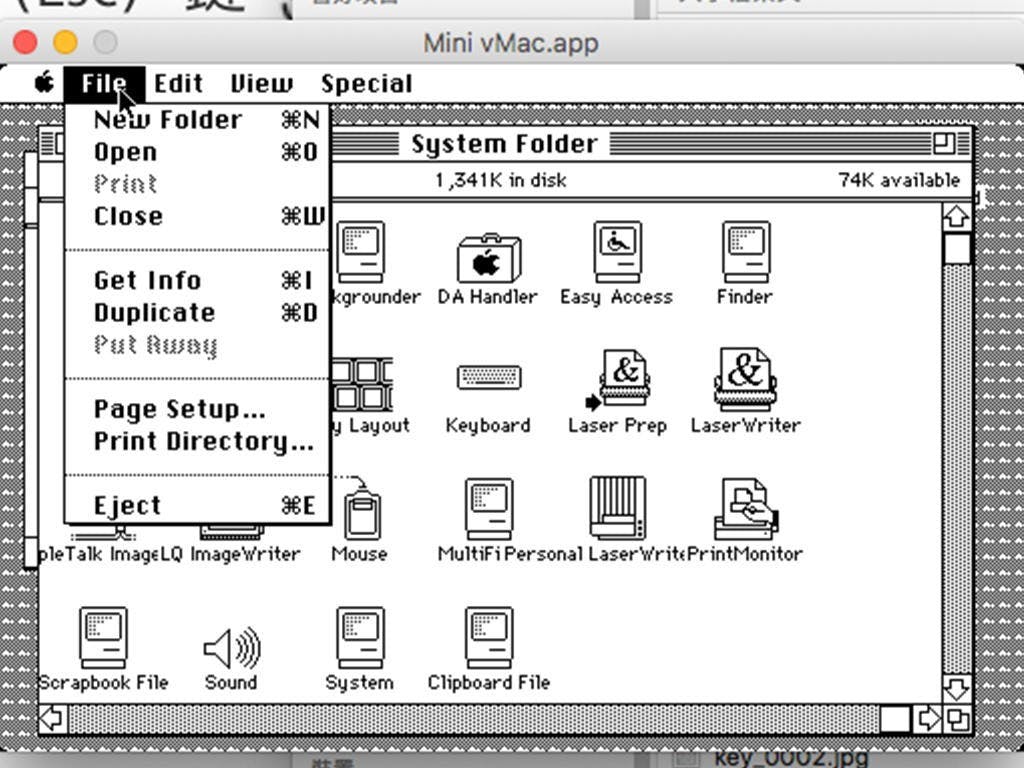
Task: Click the ImageLQ label
Action: tap(146, 554)
